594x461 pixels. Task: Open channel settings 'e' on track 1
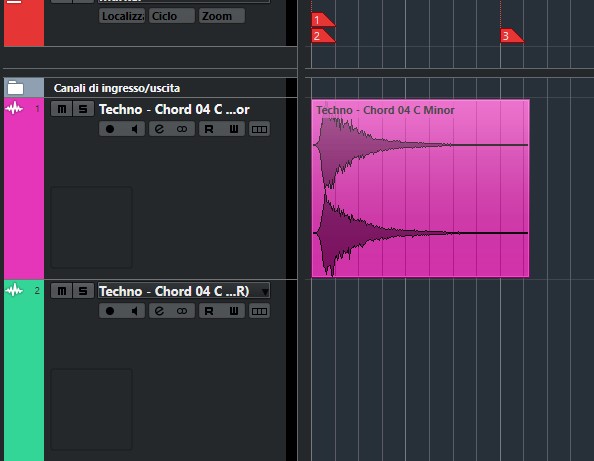click(159, 129)
